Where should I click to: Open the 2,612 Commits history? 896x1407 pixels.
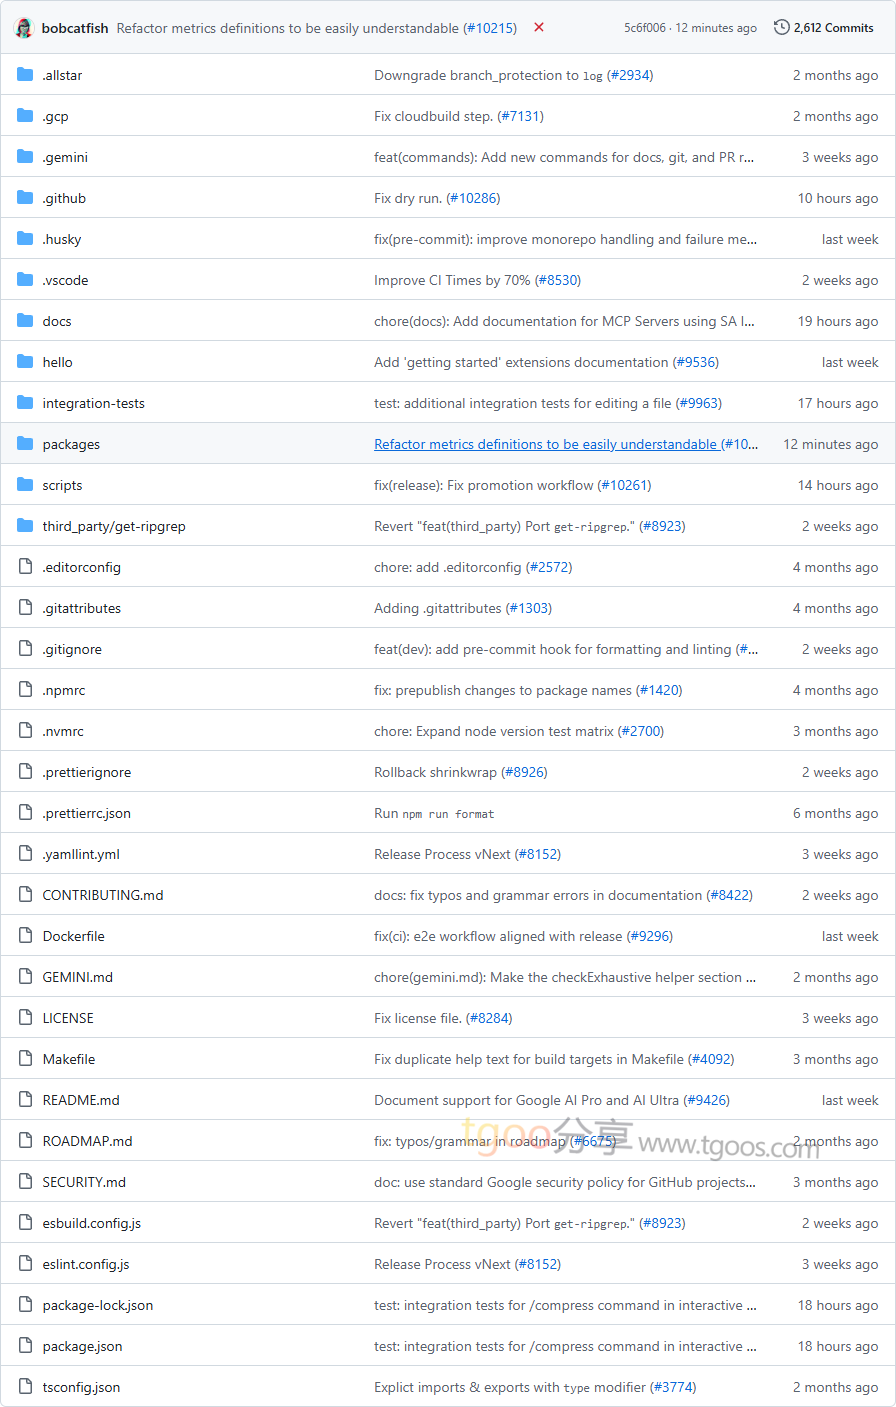(833, 28)
